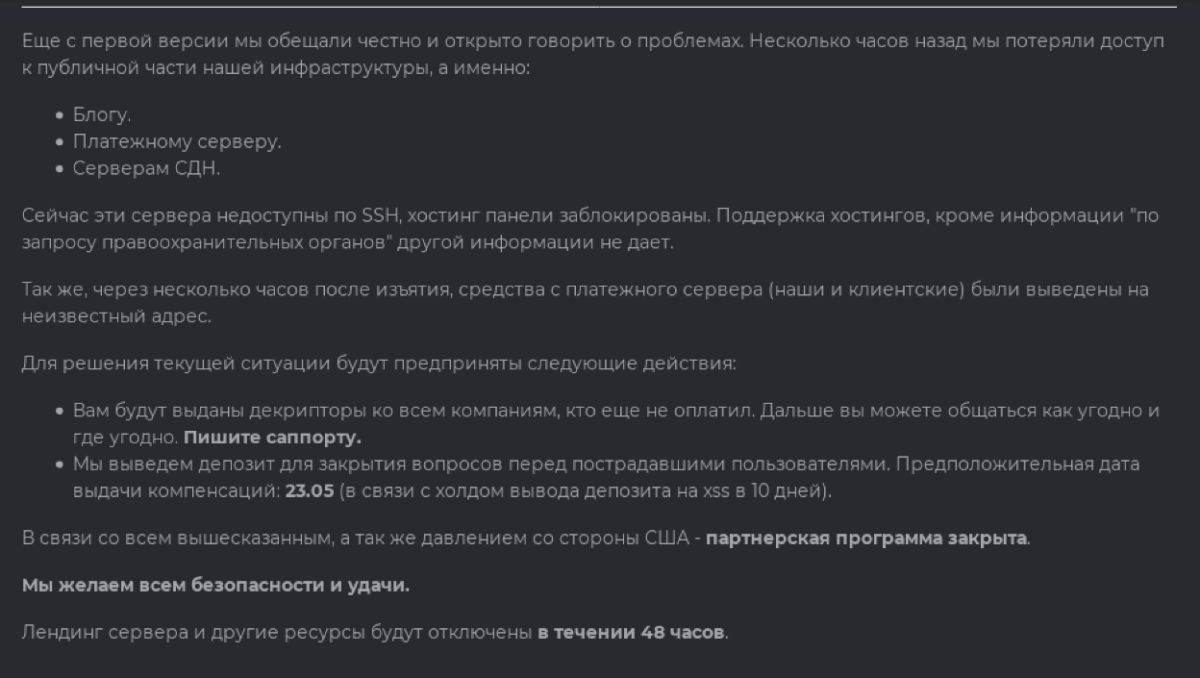Image resolution: width=1200 pixels, height=678 pixels.
Task: Select the "Платежному серверу." bullet item
Action: point(177,142)
